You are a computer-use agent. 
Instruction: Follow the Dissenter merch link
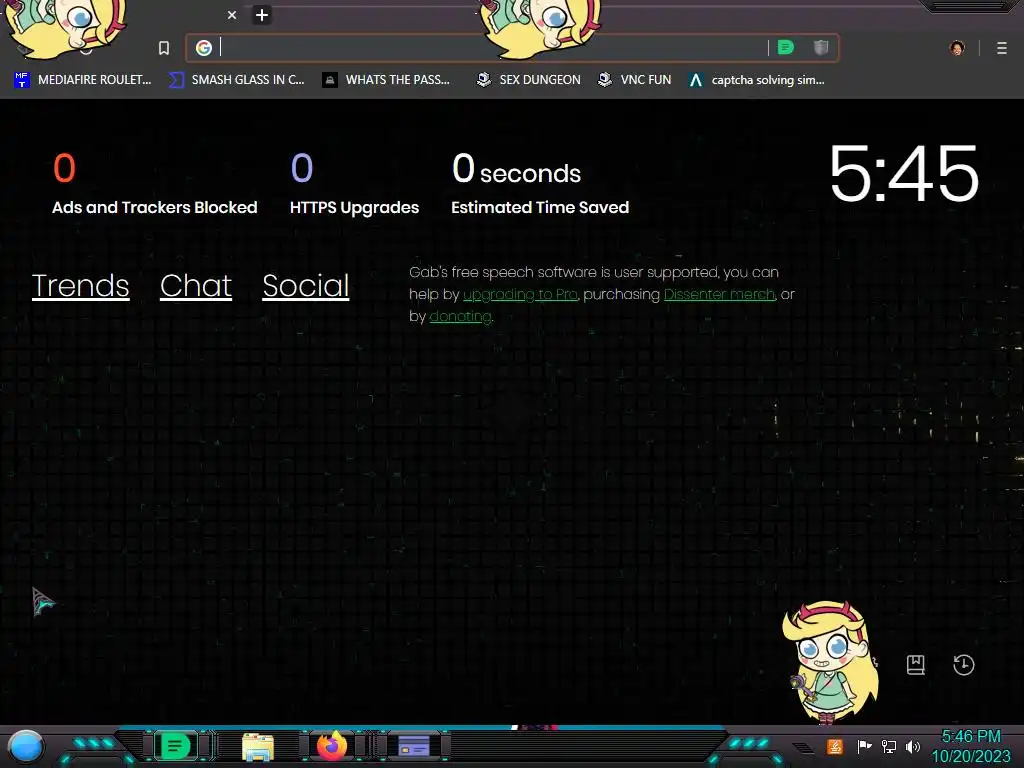(x=719, y=295)
